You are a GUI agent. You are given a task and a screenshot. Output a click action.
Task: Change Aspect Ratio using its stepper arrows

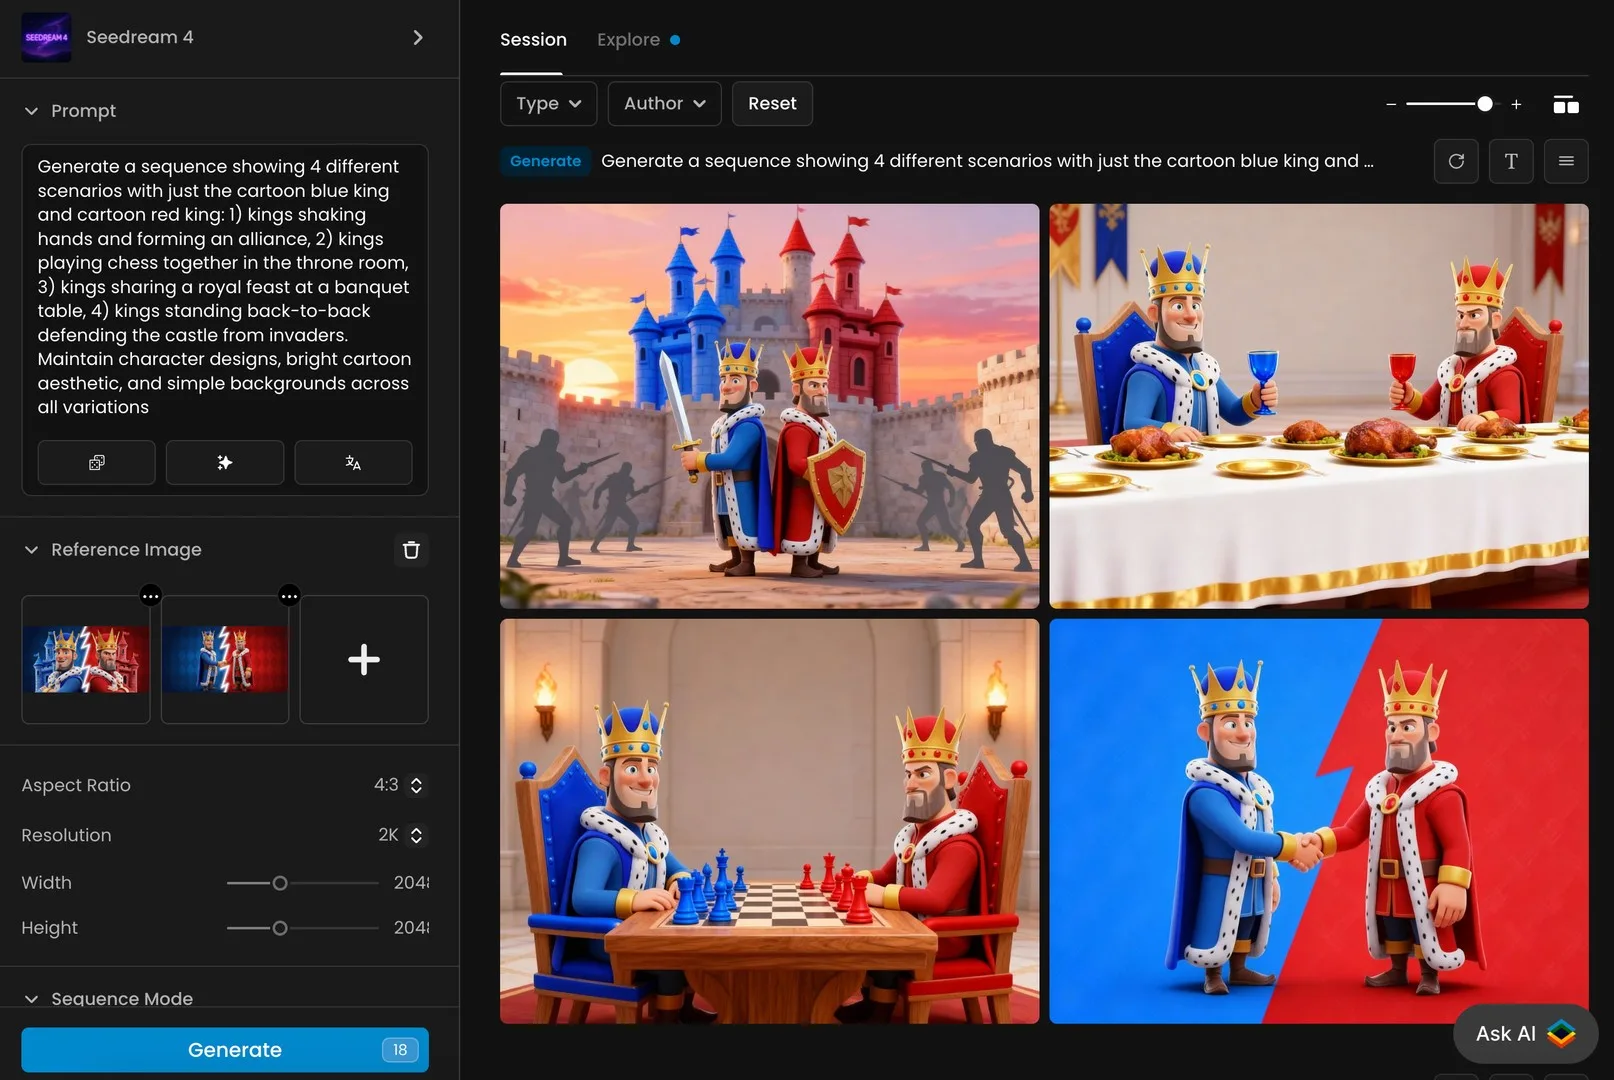pyautogui.click(x=417, y=785)
